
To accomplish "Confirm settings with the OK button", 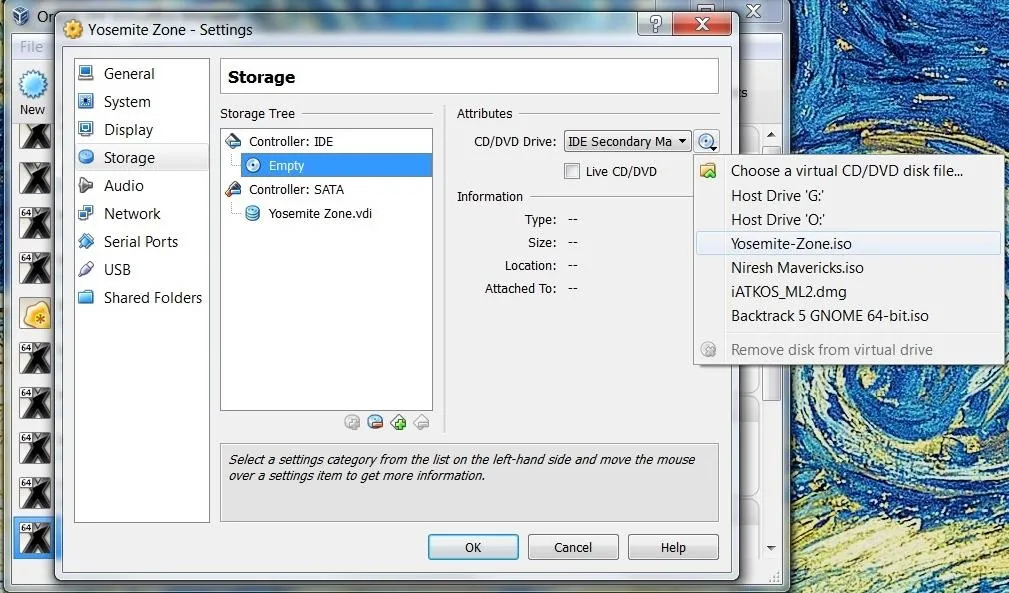I will (473, 547).
